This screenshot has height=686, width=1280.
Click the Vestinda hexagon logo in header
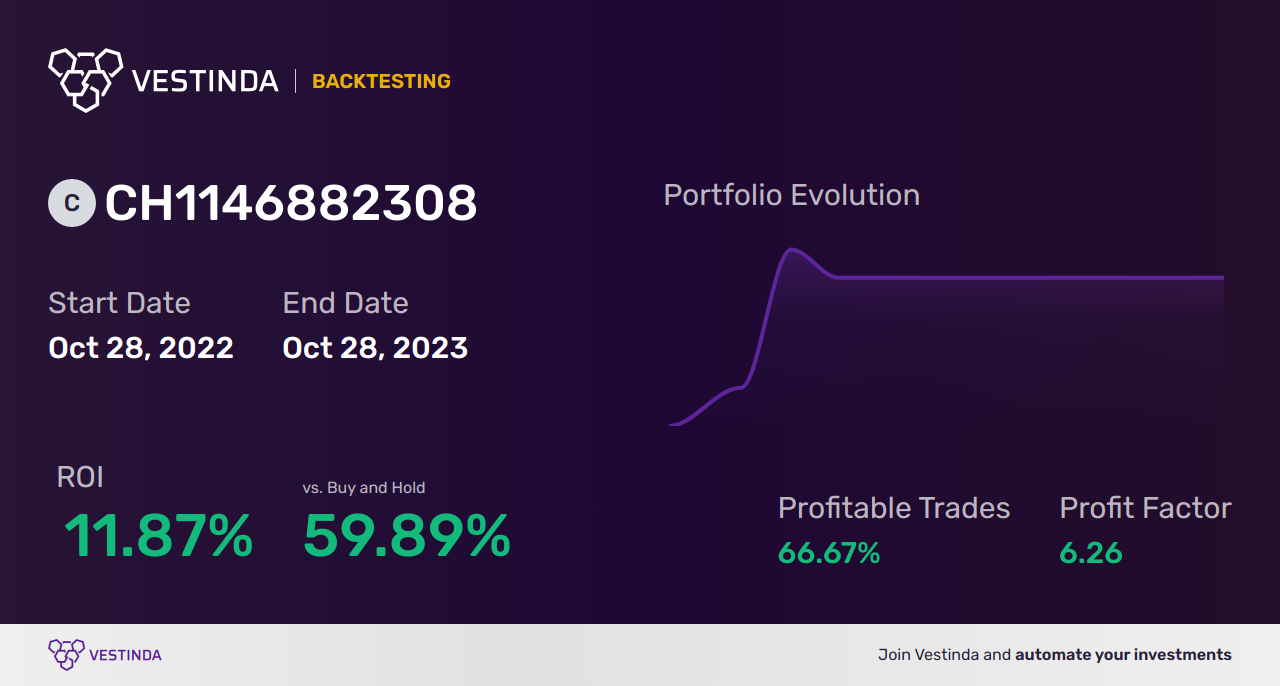(x=85, y=79)
